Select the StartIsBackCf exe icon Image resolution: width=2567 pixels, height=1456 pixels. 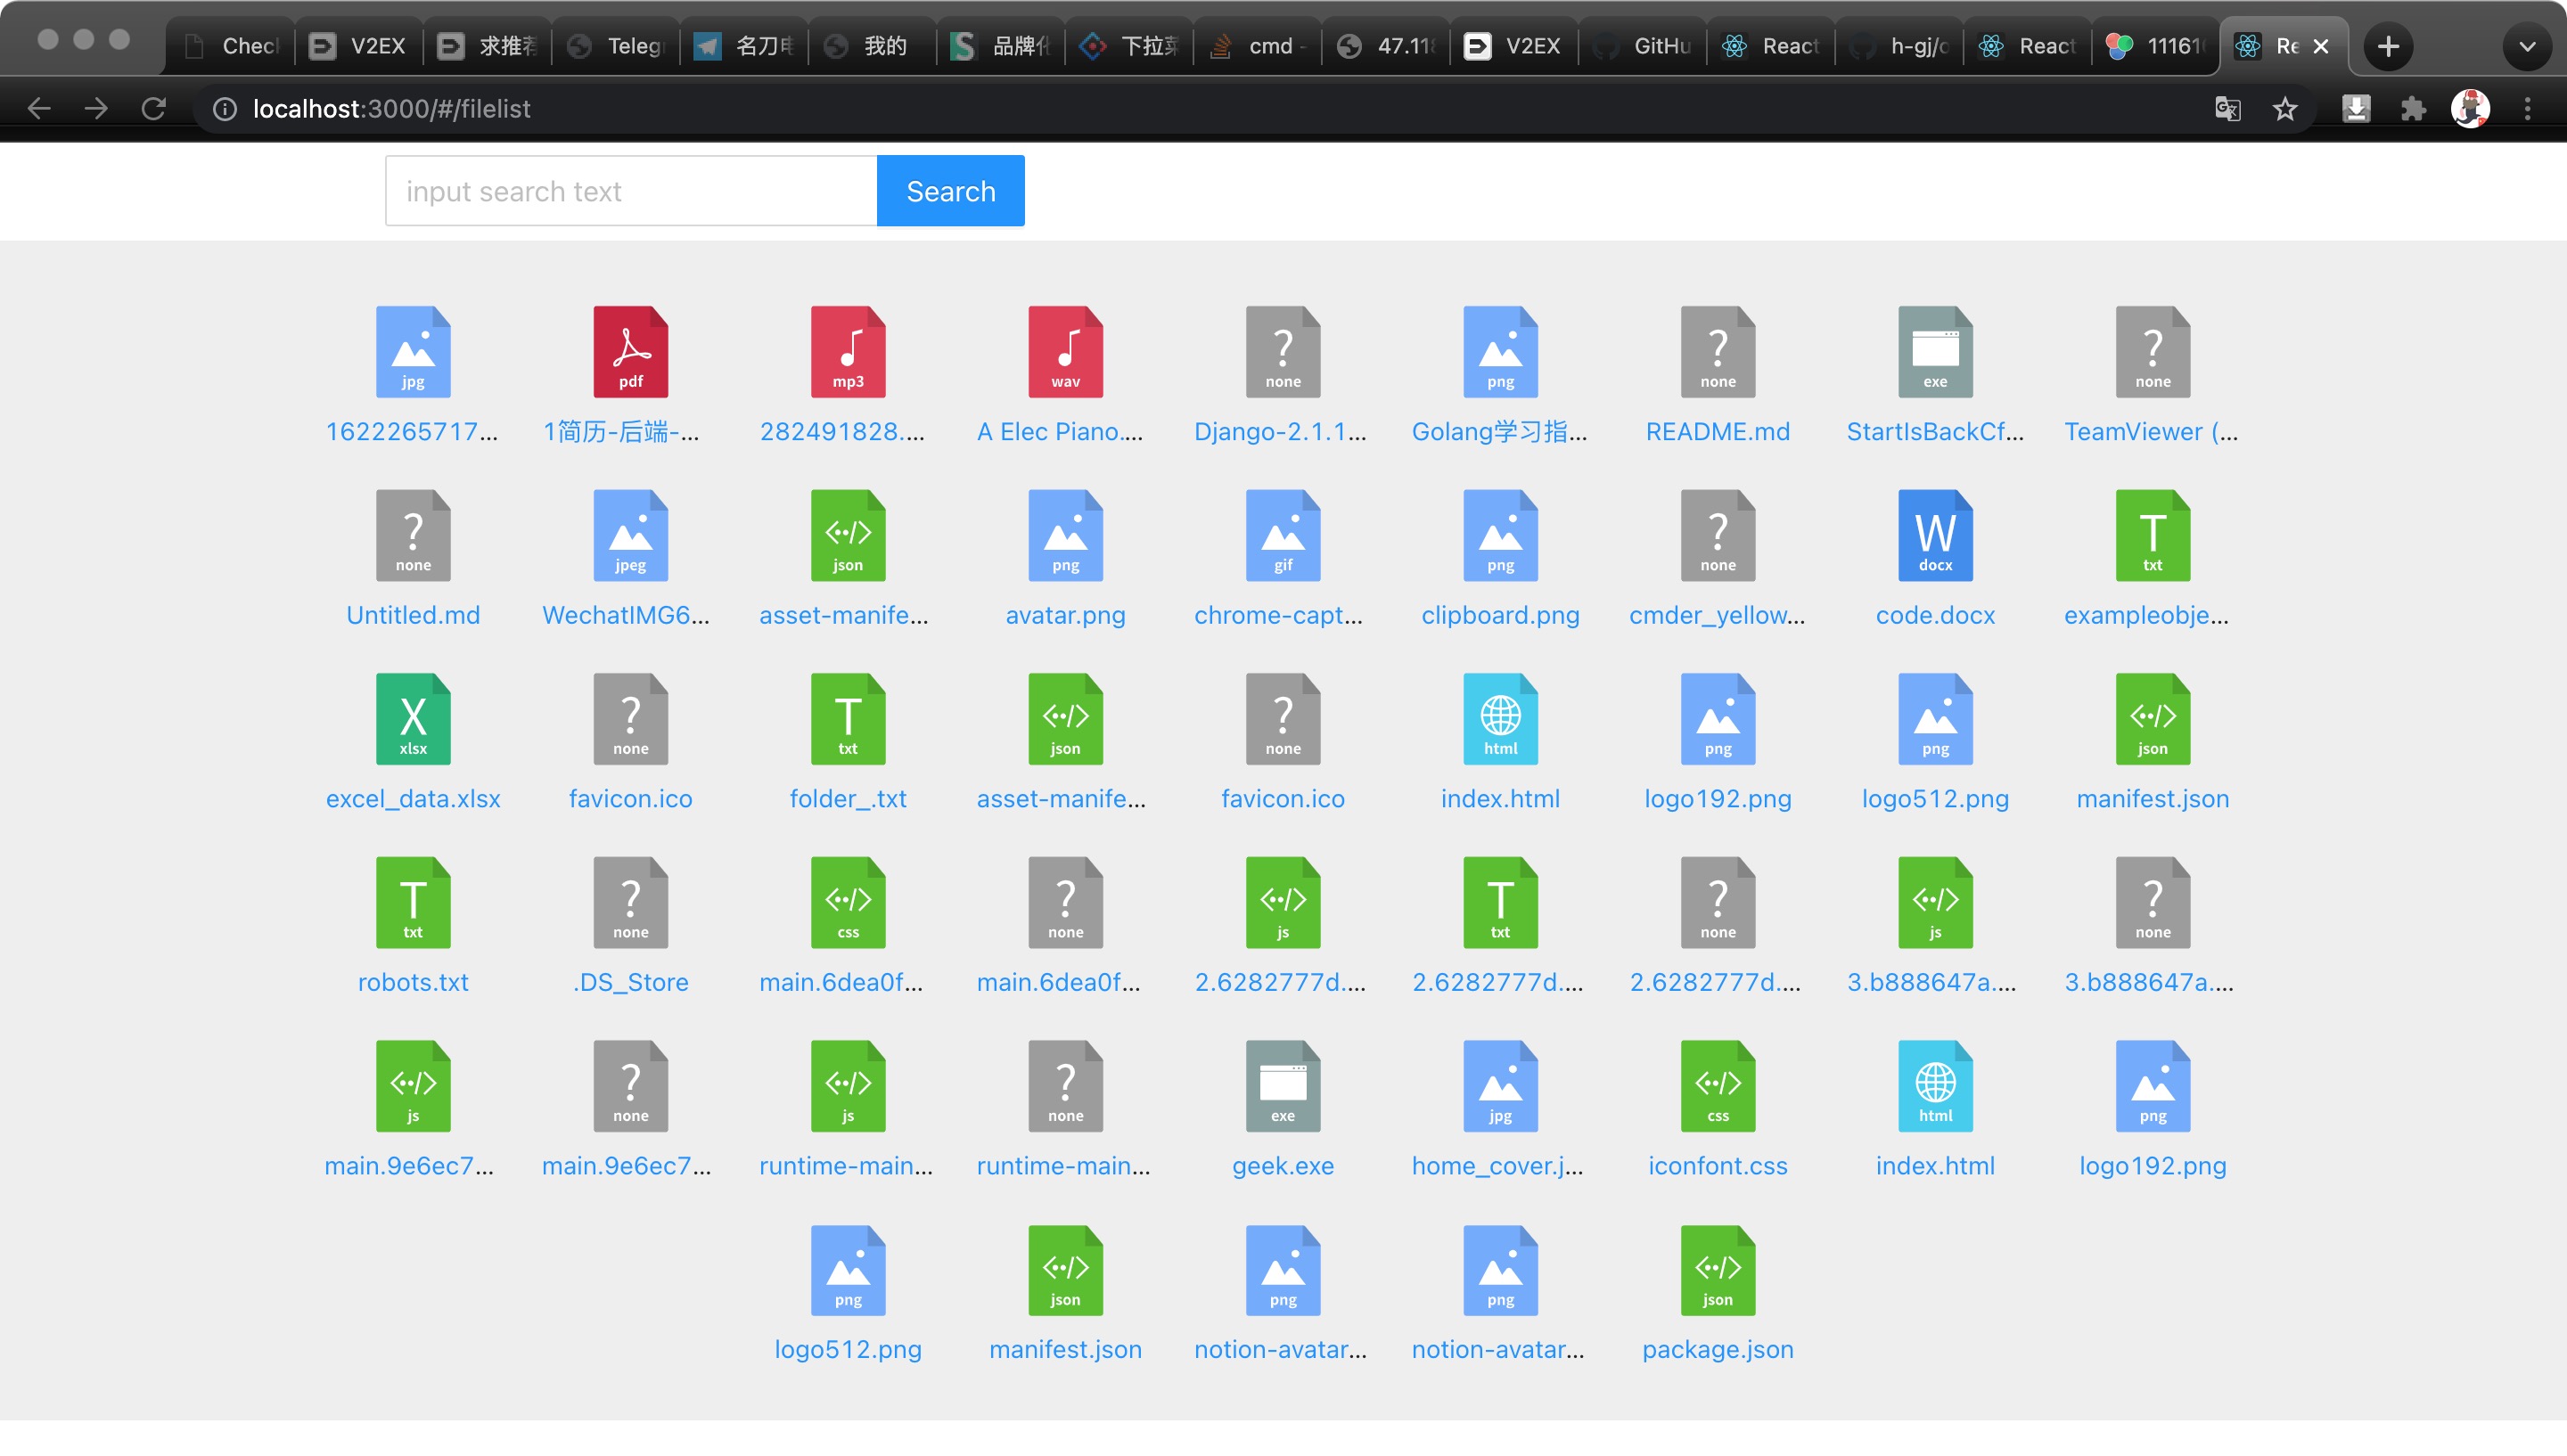point(1935,351)
